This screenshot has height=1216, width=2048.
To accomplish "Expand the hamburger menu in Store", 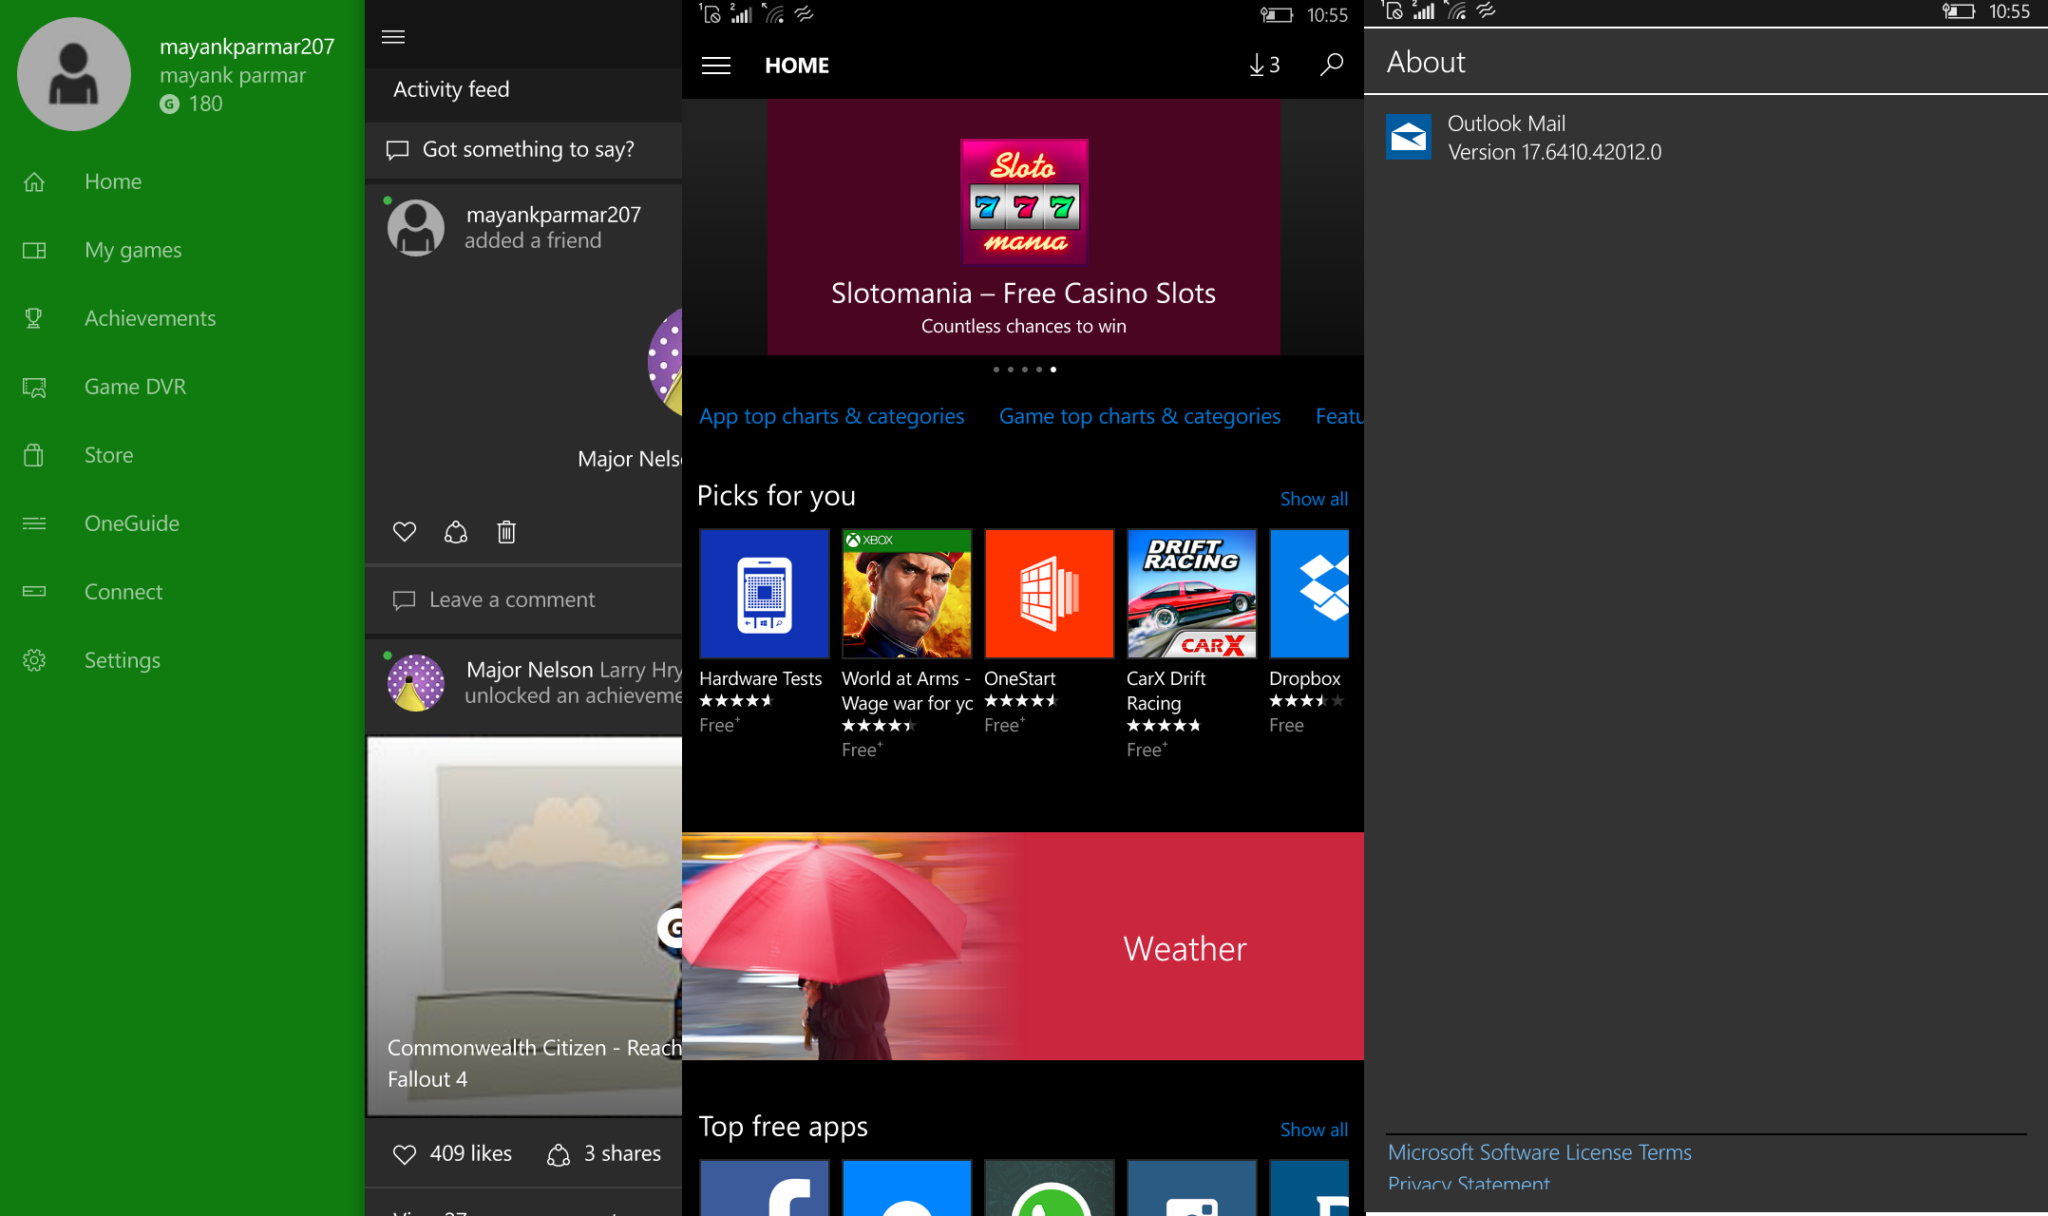I will tap(716, 64).
